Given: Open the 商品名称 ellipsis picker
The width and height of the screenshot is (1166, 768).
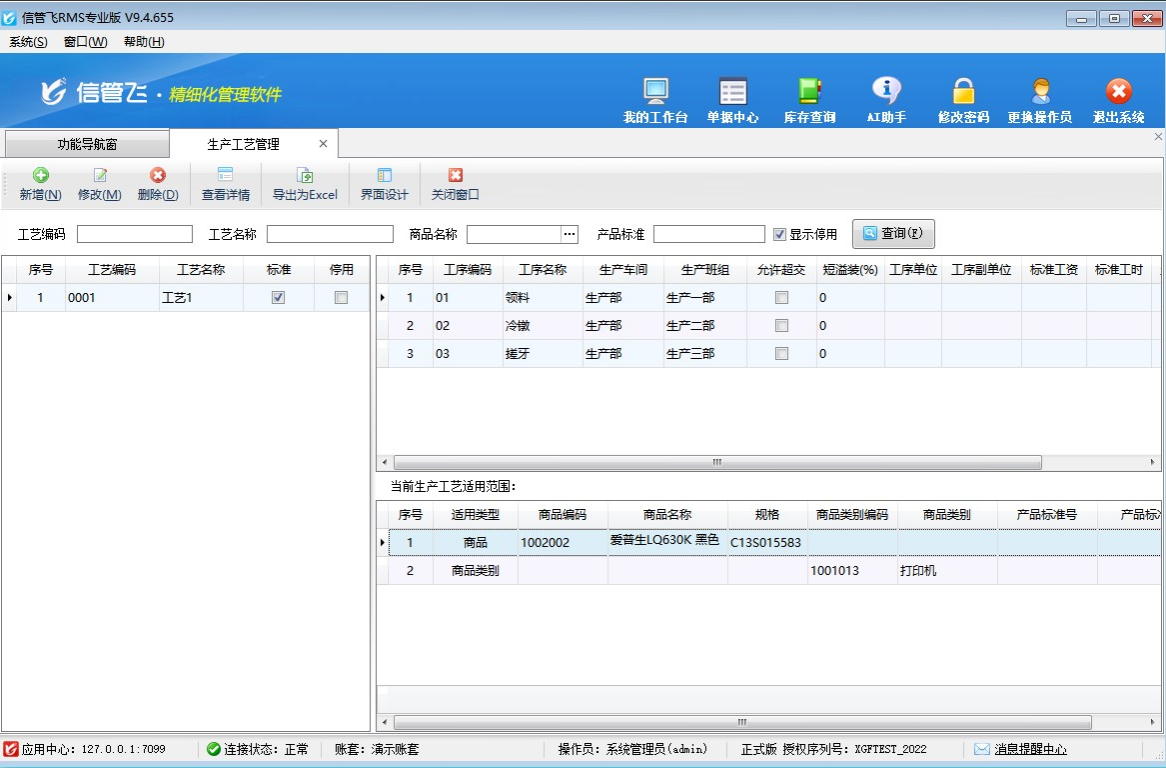Looking at the screenshot, I should [x=570, y=234].
